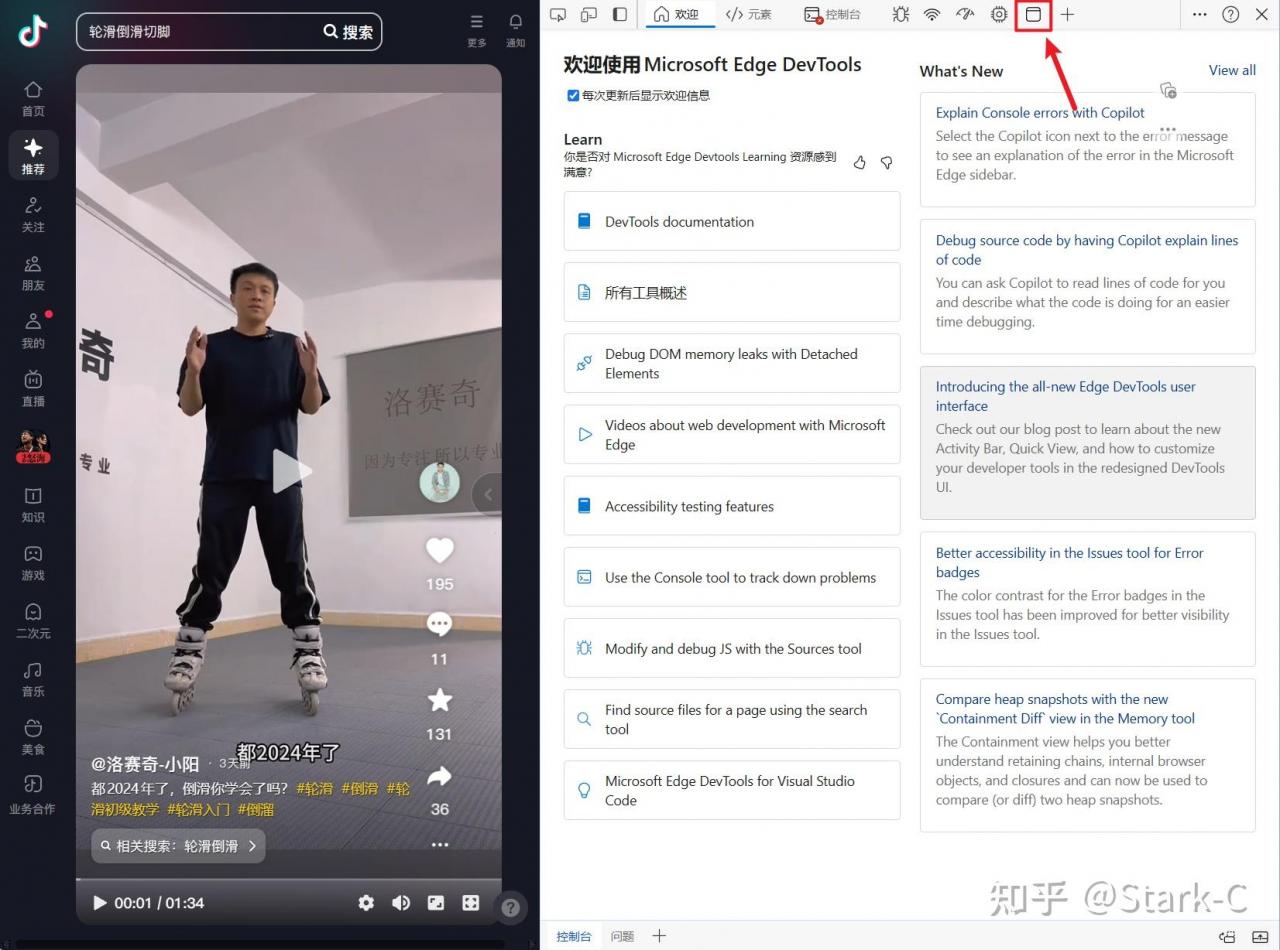Image resolution: width=1280 pixels, height=950 pixels.
Task: Open the author avatar on the video
Action: point(439,482)
